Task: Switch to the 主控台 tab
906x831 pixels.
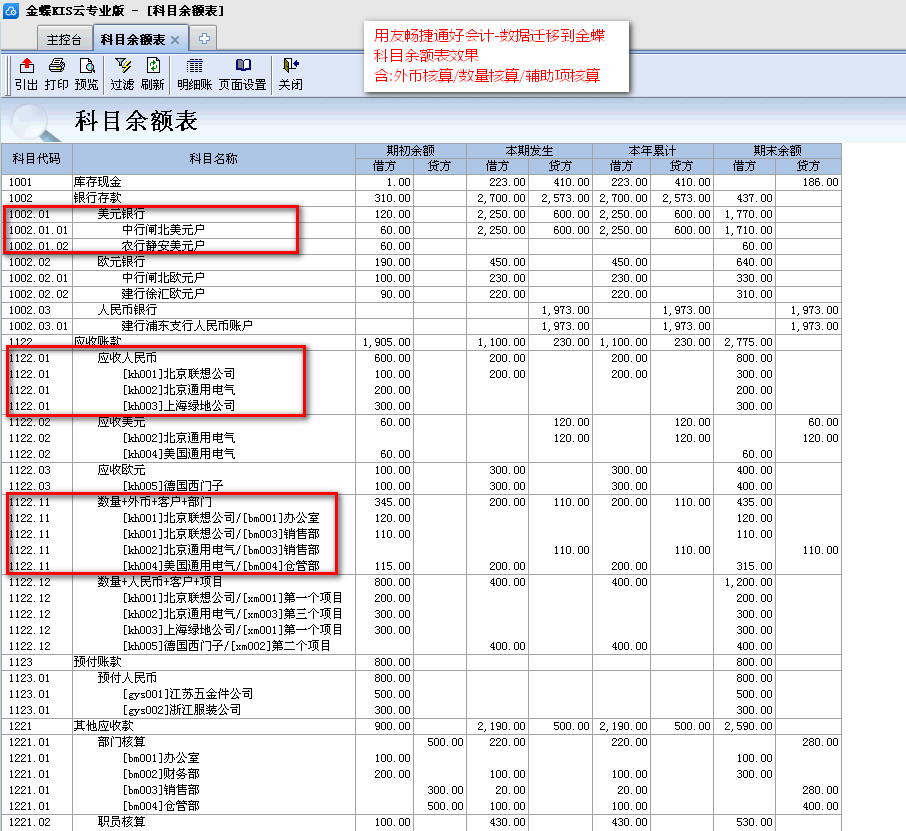Action: click(x=64, y=40)
